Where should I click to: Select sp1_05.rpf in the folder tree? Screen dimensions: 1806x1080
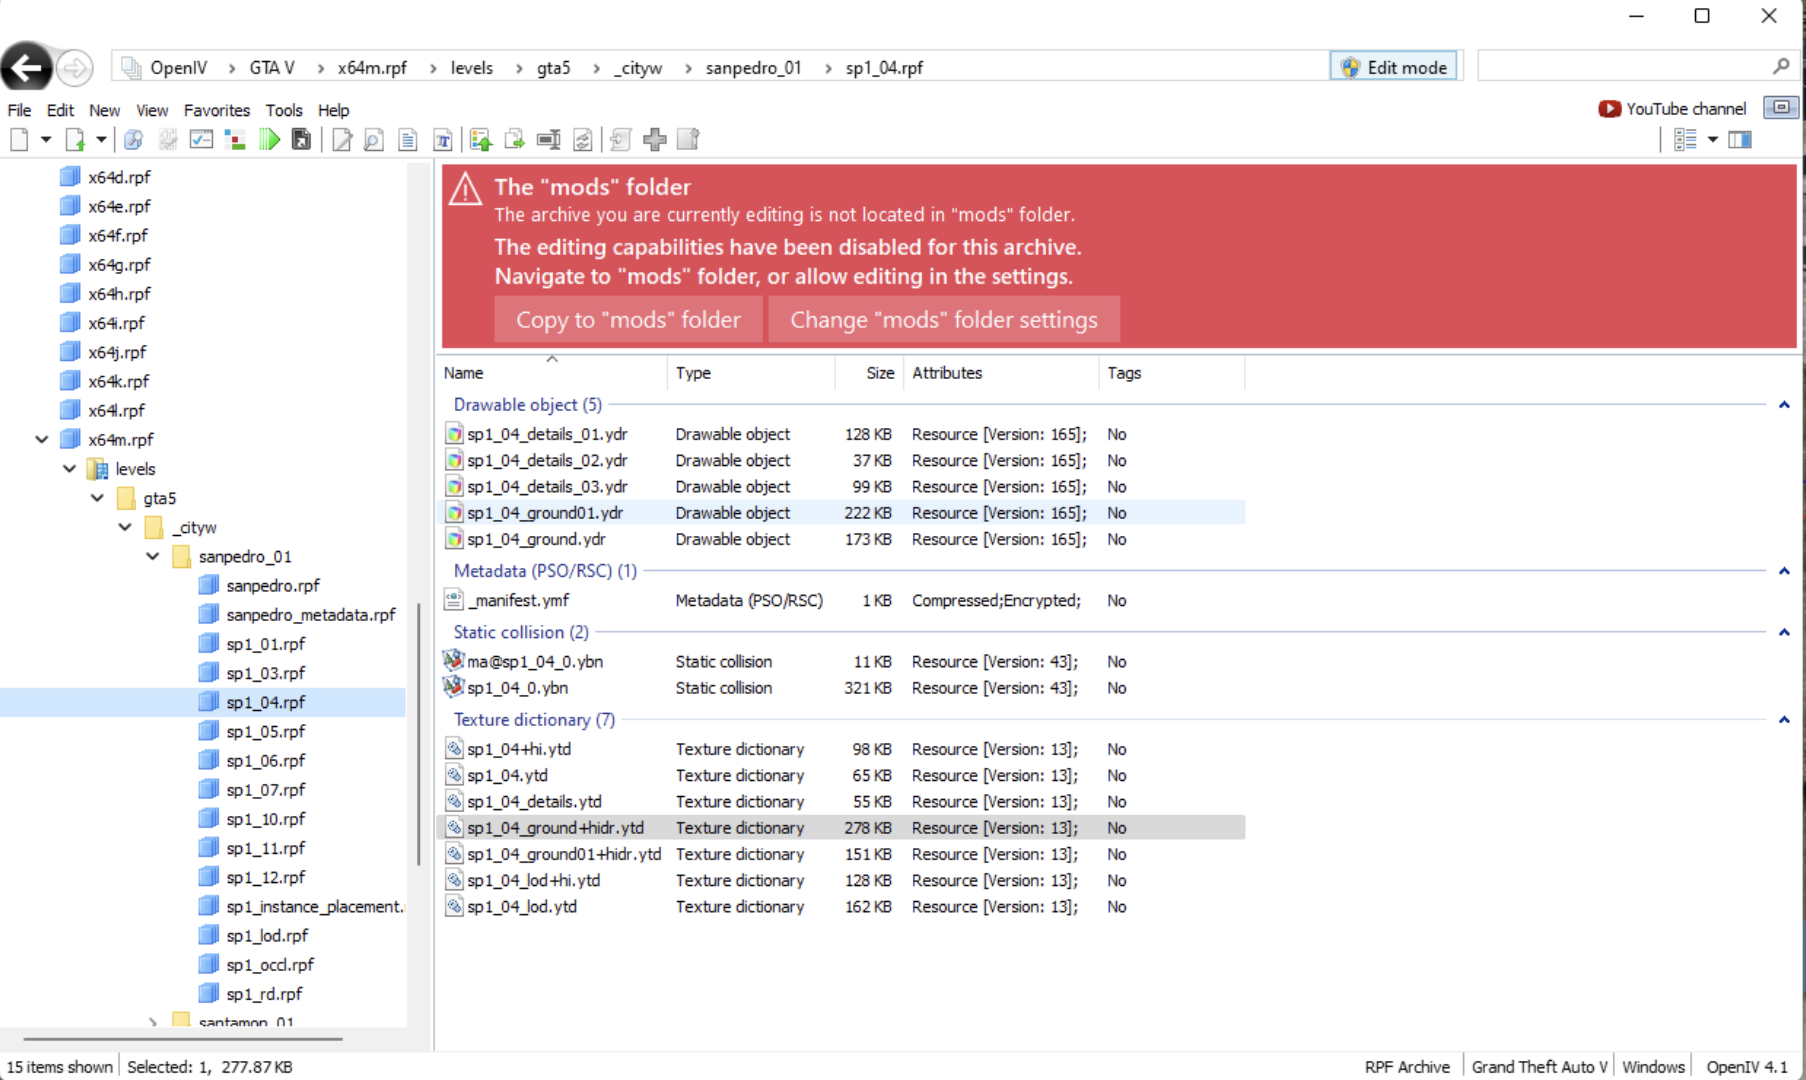265,731
